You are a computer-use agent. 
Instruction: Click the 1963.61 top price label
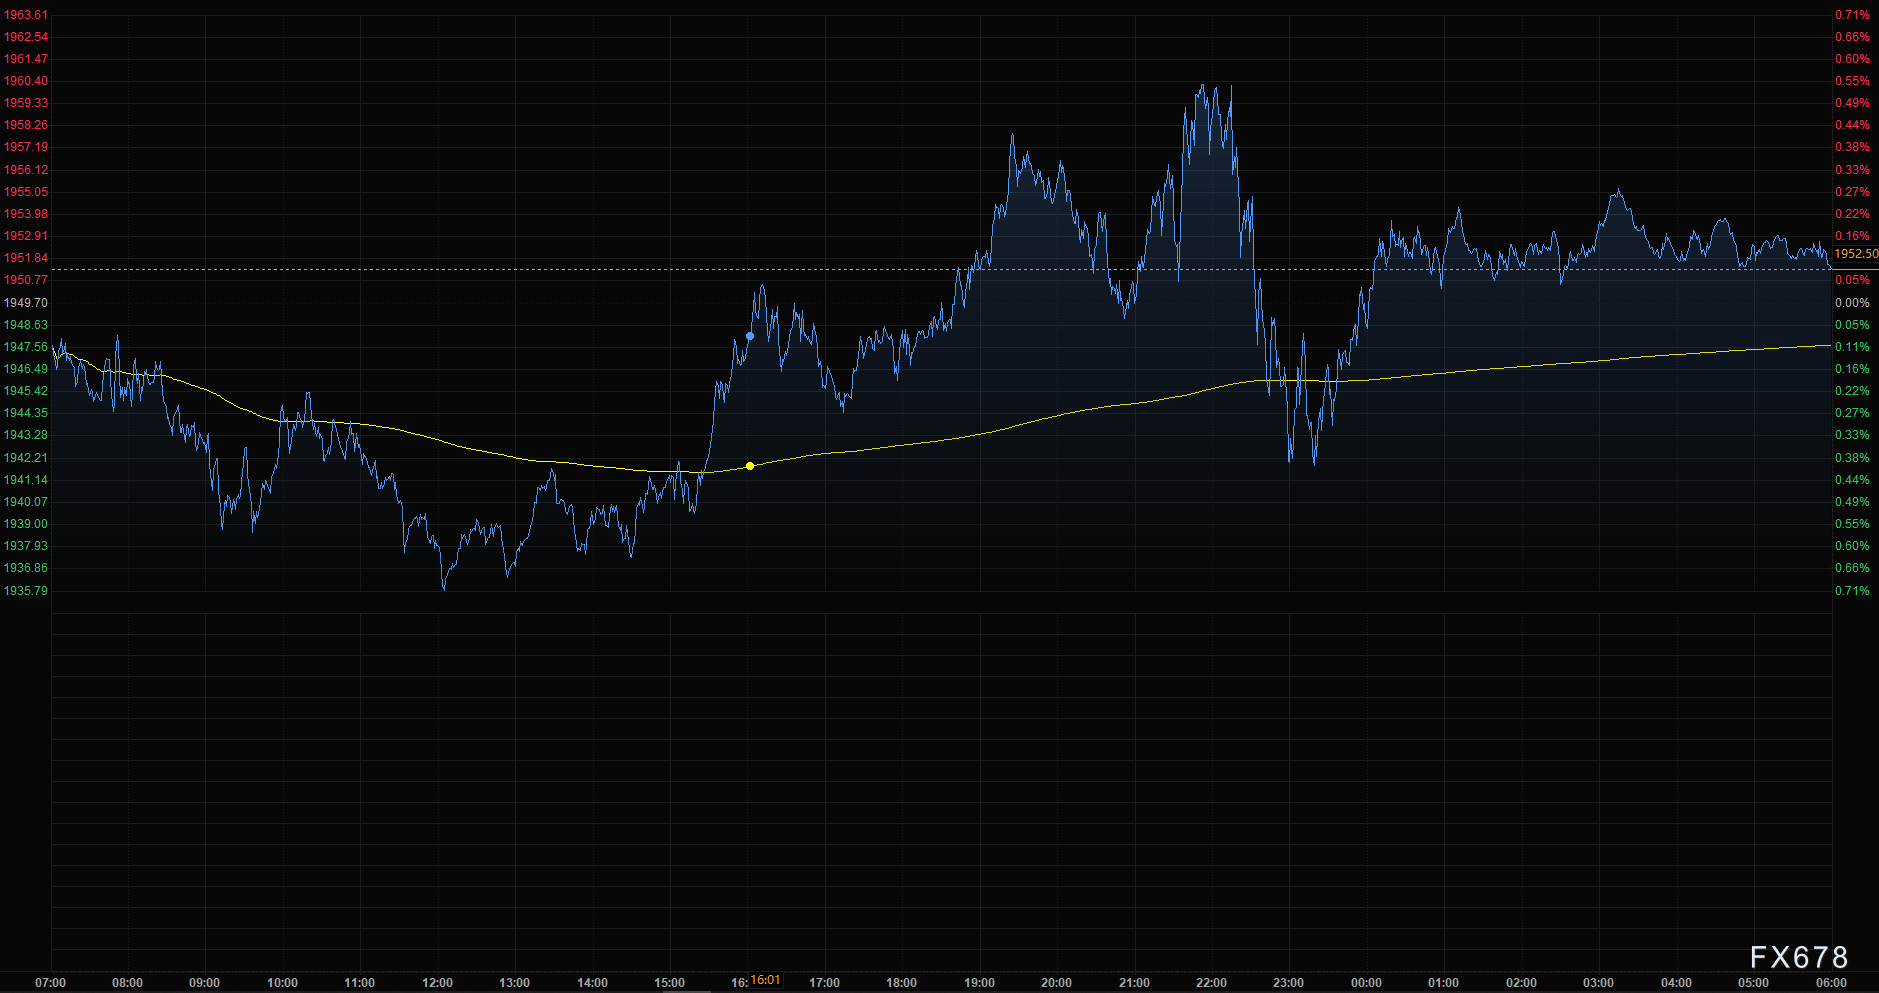click(x=26, y=15)
